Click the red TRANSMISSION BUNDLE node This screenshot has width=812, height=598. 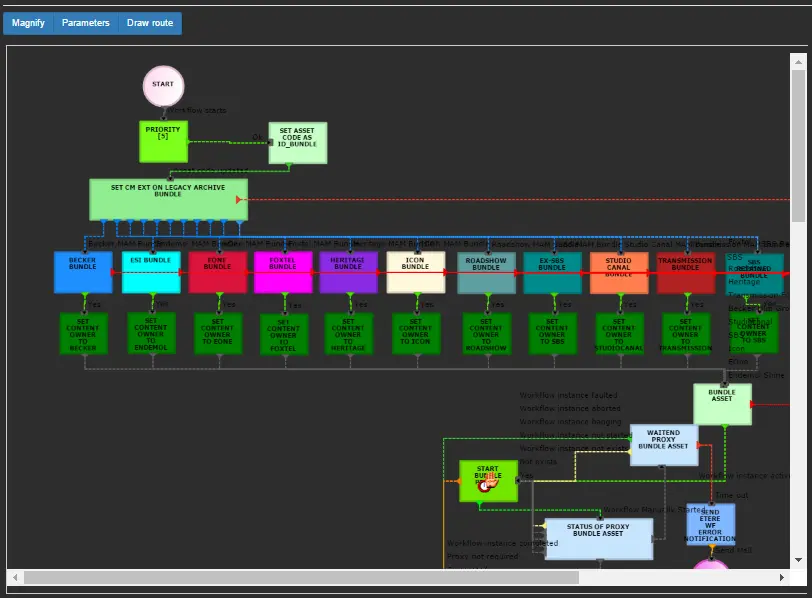(686, 272)
